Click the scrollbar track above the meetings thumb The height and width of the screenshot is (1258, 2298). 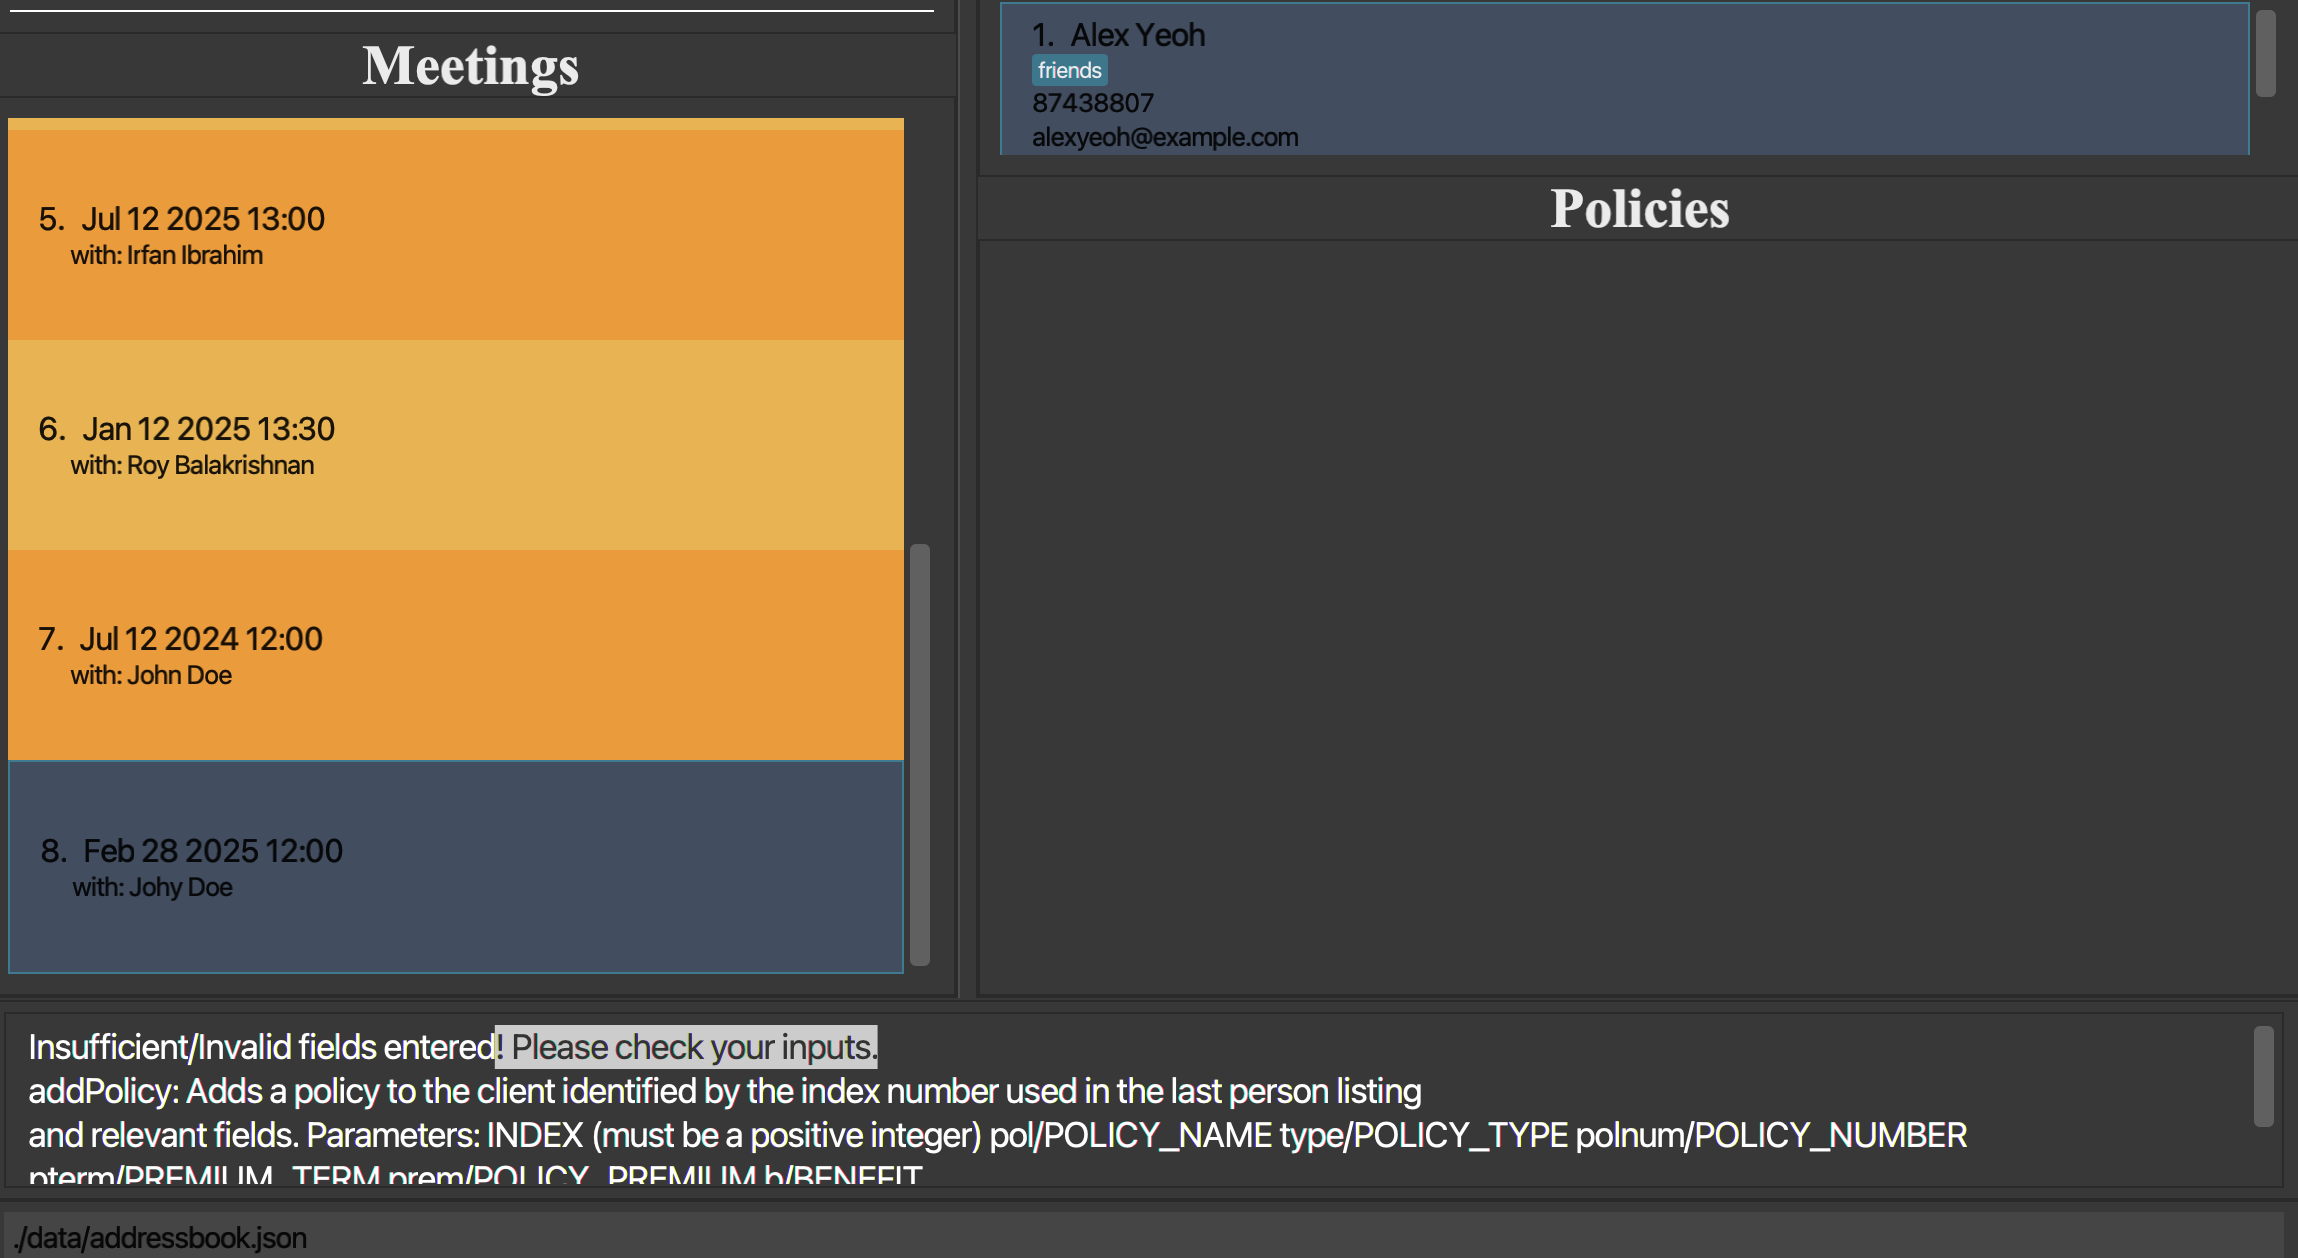click(x=920, y=330)
